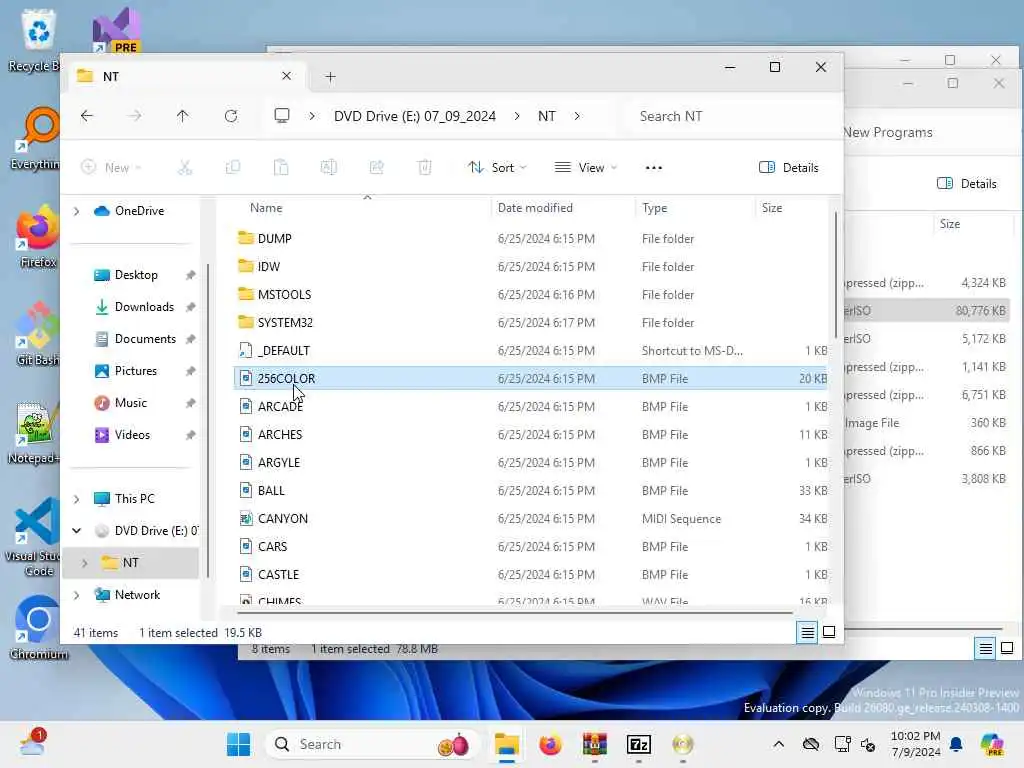Switch to large thumbnails view icon in NT status bar
The height and width of the screenshot is (768, 1024).
pos(829,632)
